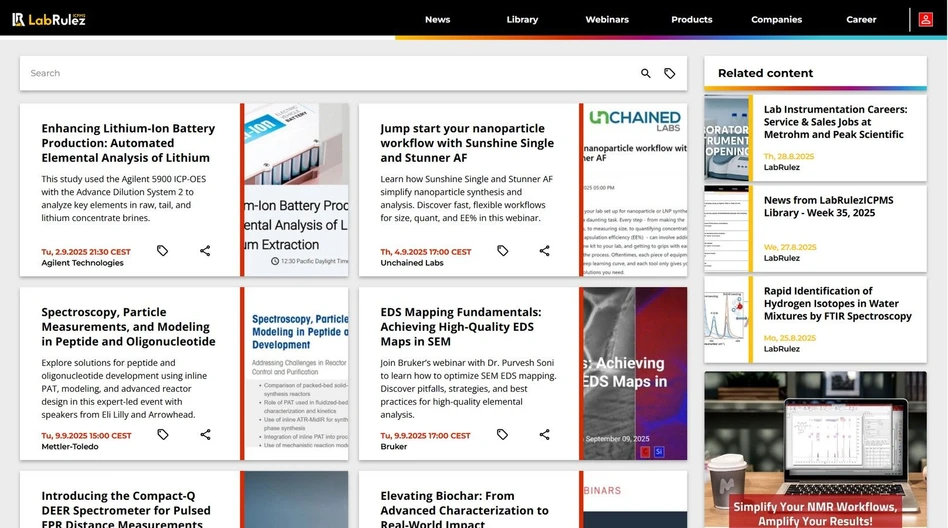Open Lab Instrumentation Careers related article

pos(835,122)
